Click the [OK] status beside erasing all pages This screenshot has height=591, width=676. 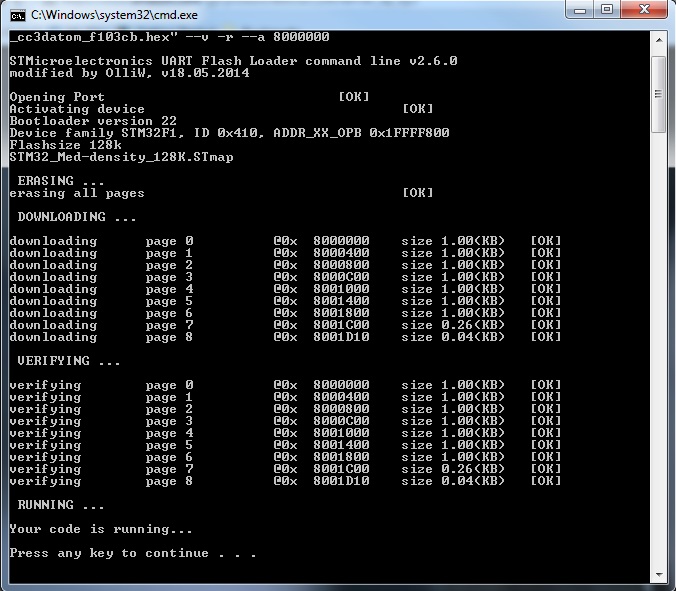pos(418,193)
